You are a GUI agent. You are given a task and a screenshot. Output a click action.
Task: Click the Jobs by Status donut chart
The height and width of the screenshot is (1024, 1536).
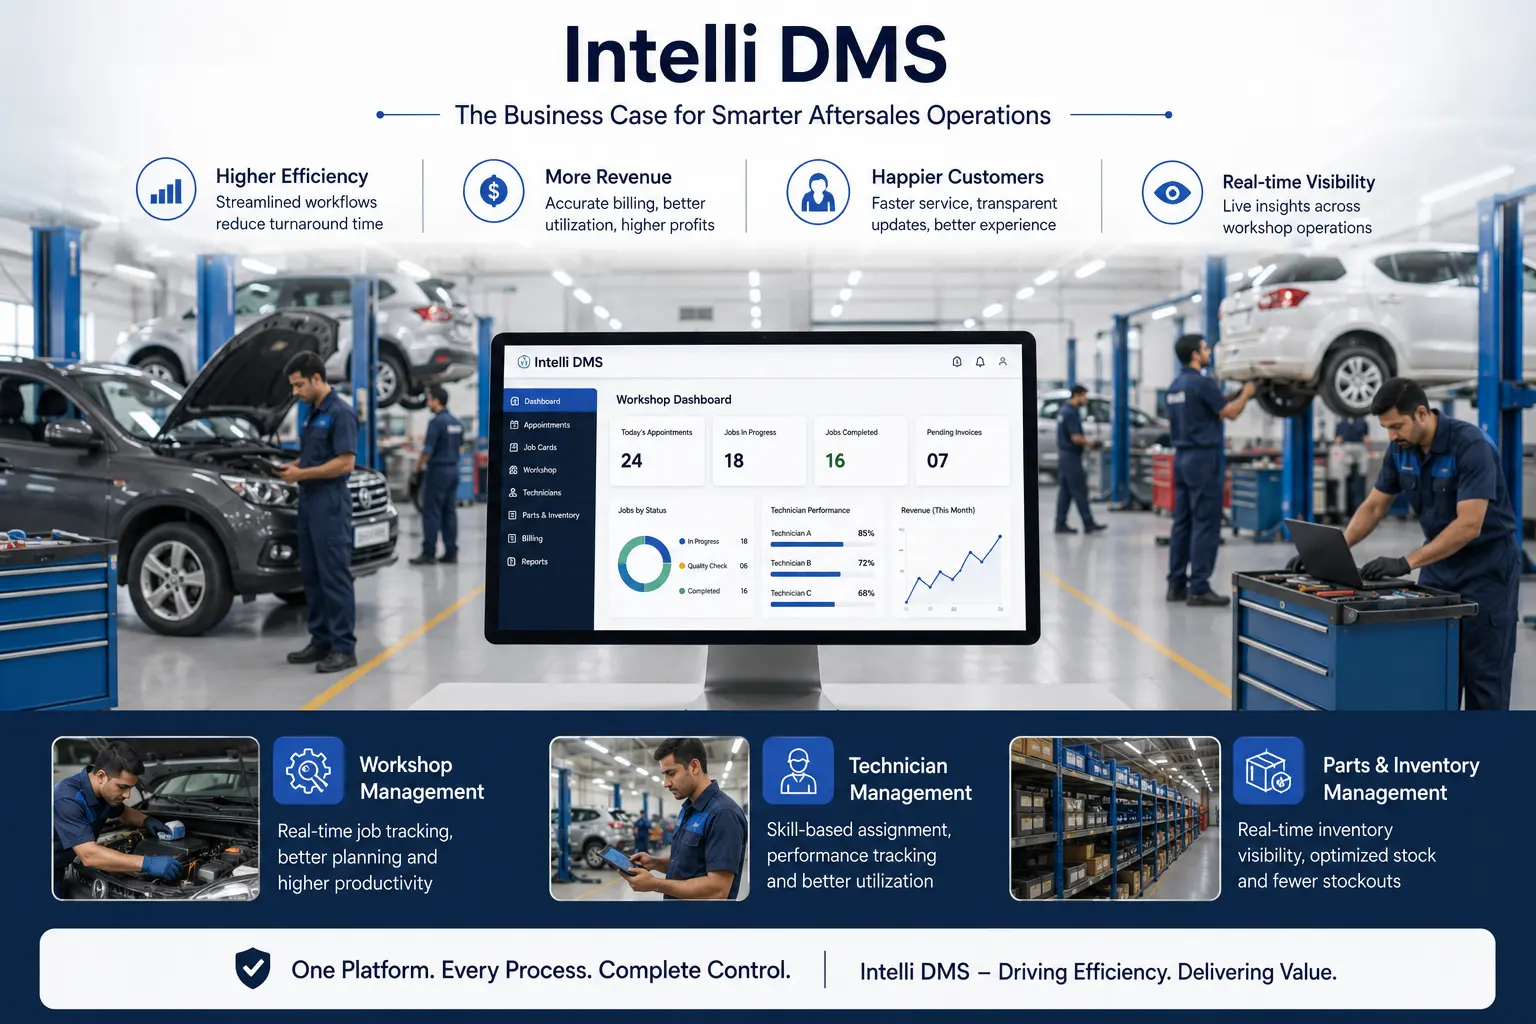pos(645,564)
